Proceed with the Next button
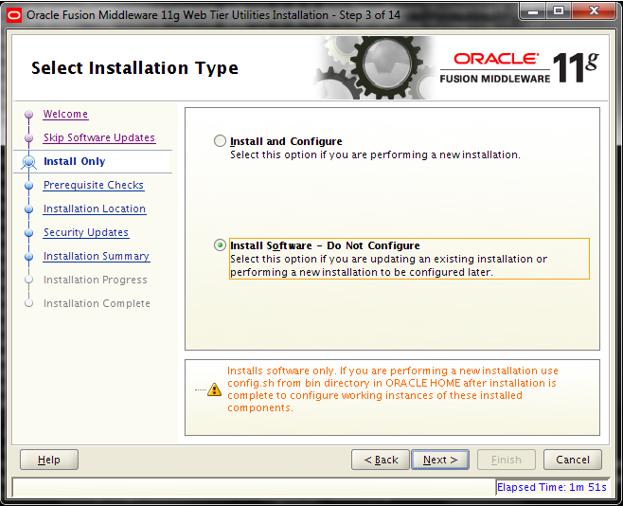This screenshot has height=506, width=623. [440, 460]
